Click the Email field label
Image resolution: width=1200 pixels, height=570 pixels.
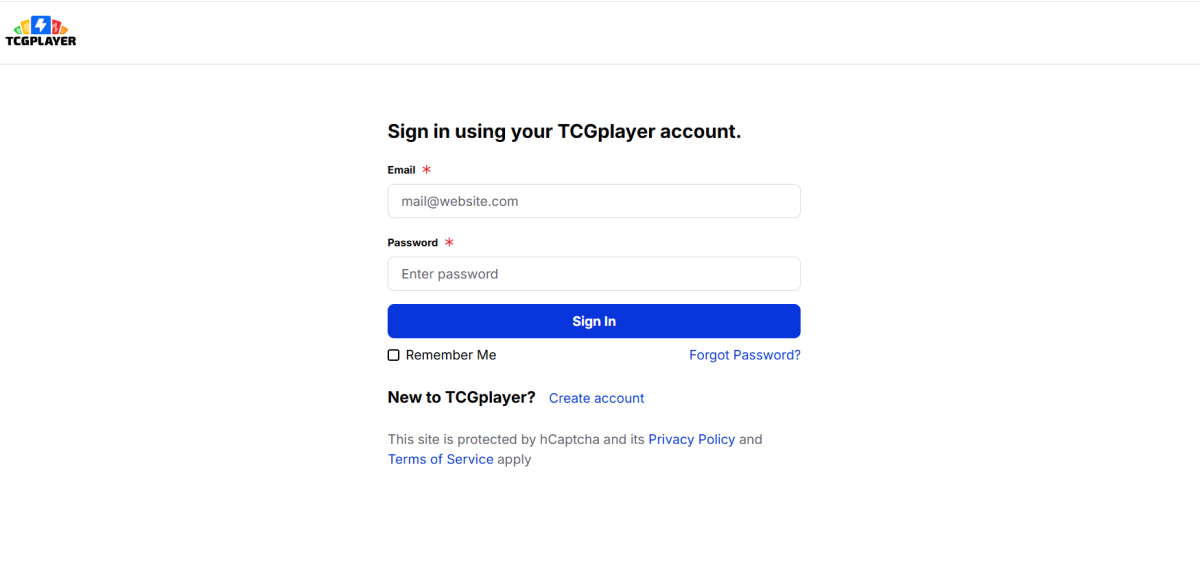tap(401, 170)
